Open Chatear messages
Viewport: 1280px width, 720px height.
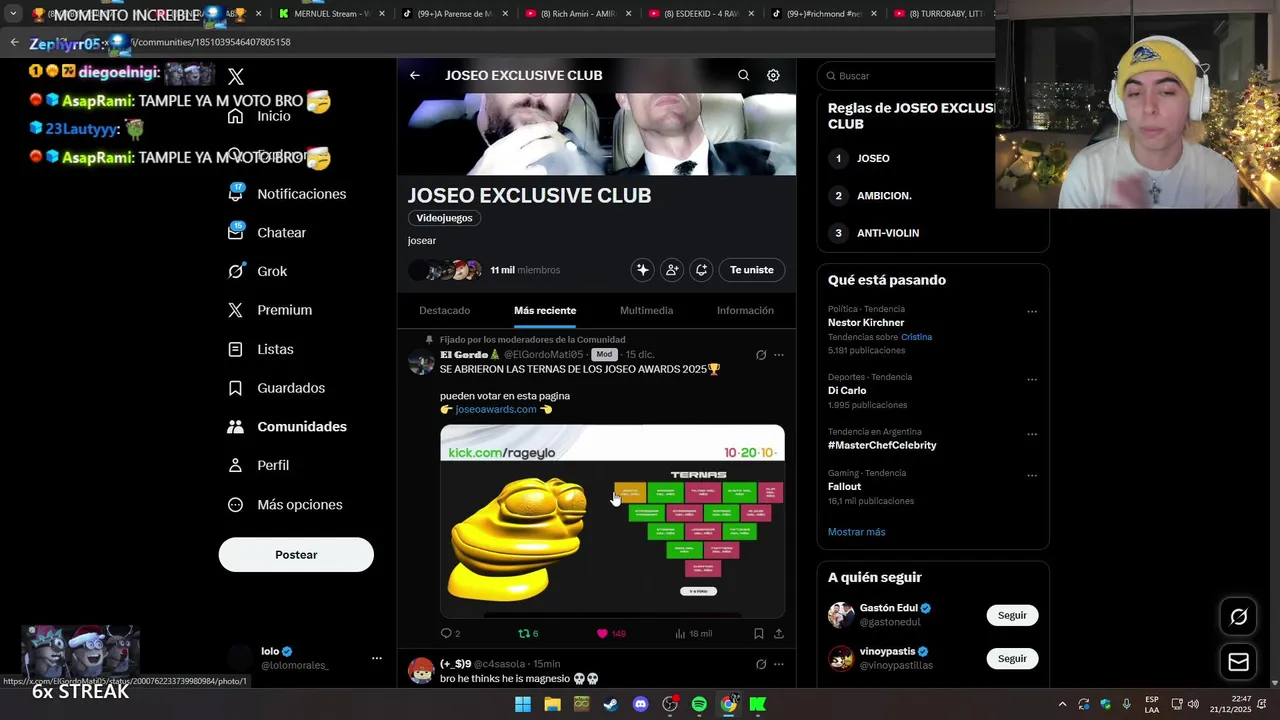(267, 232)
